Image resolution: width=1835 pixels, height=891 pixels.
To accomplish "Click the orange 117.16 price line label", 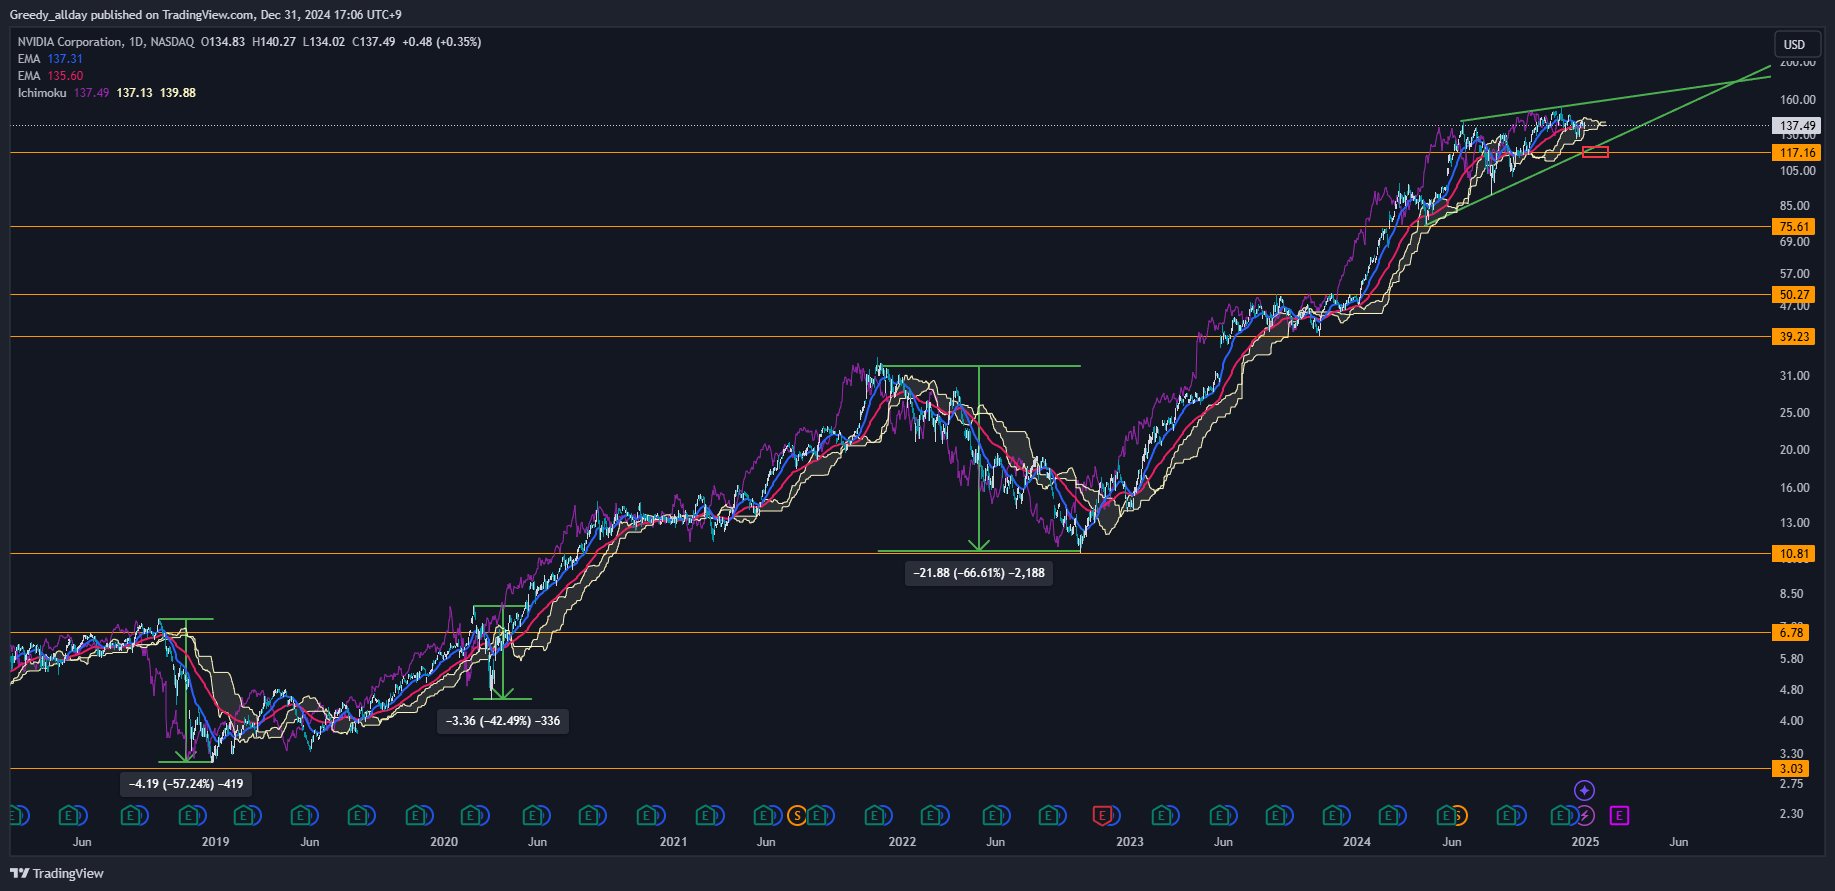I will pyautogui.click(x=1797, y=153).
